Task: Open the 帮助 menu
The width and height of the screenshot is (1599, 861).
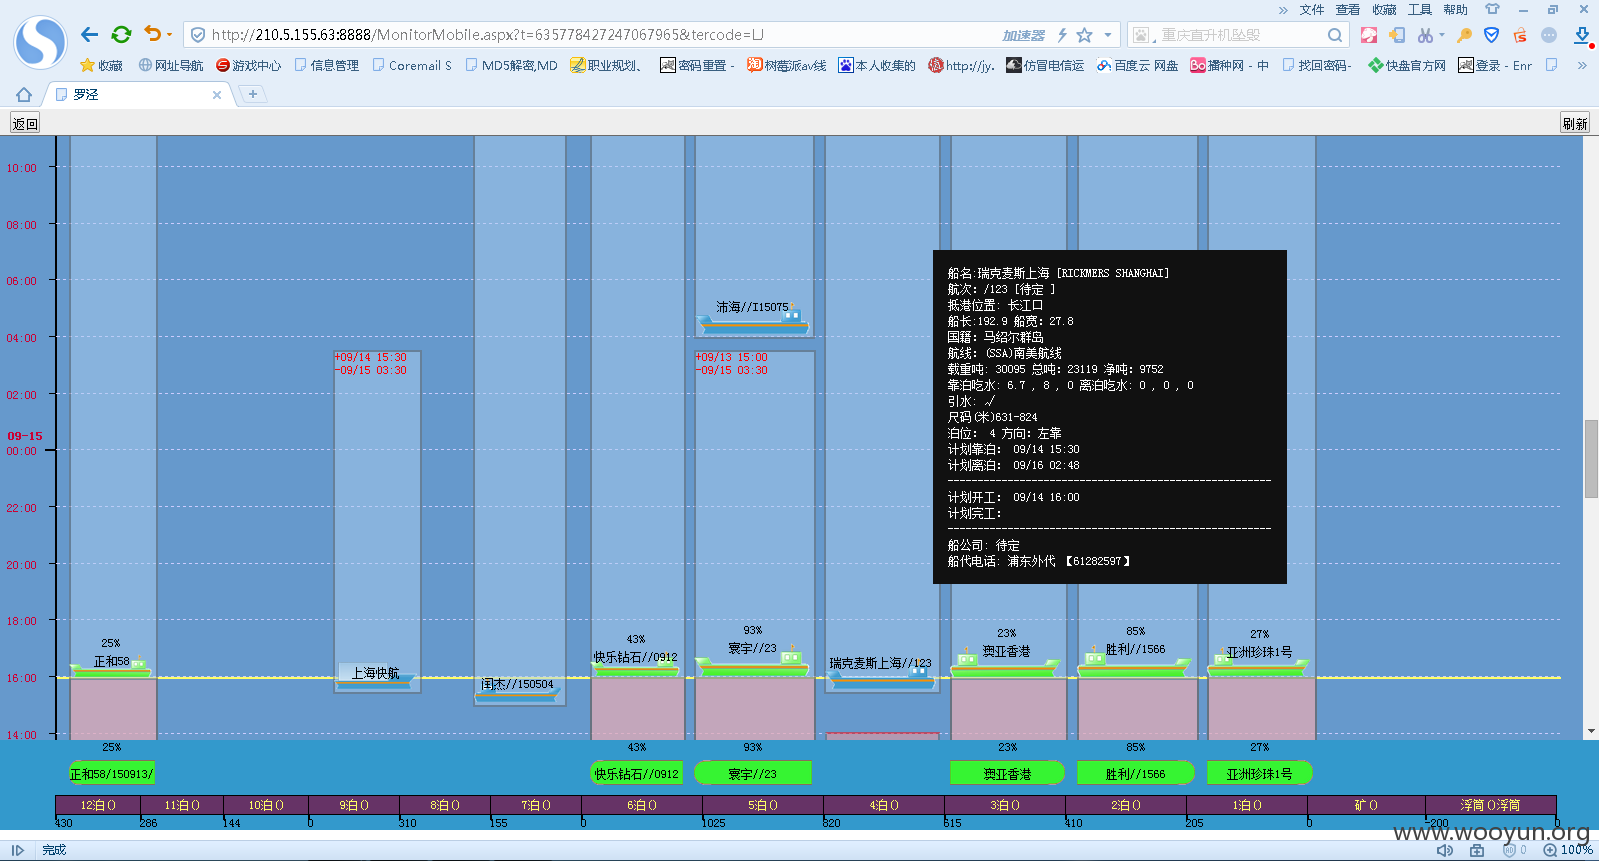Action: [x=1456, y=10]
